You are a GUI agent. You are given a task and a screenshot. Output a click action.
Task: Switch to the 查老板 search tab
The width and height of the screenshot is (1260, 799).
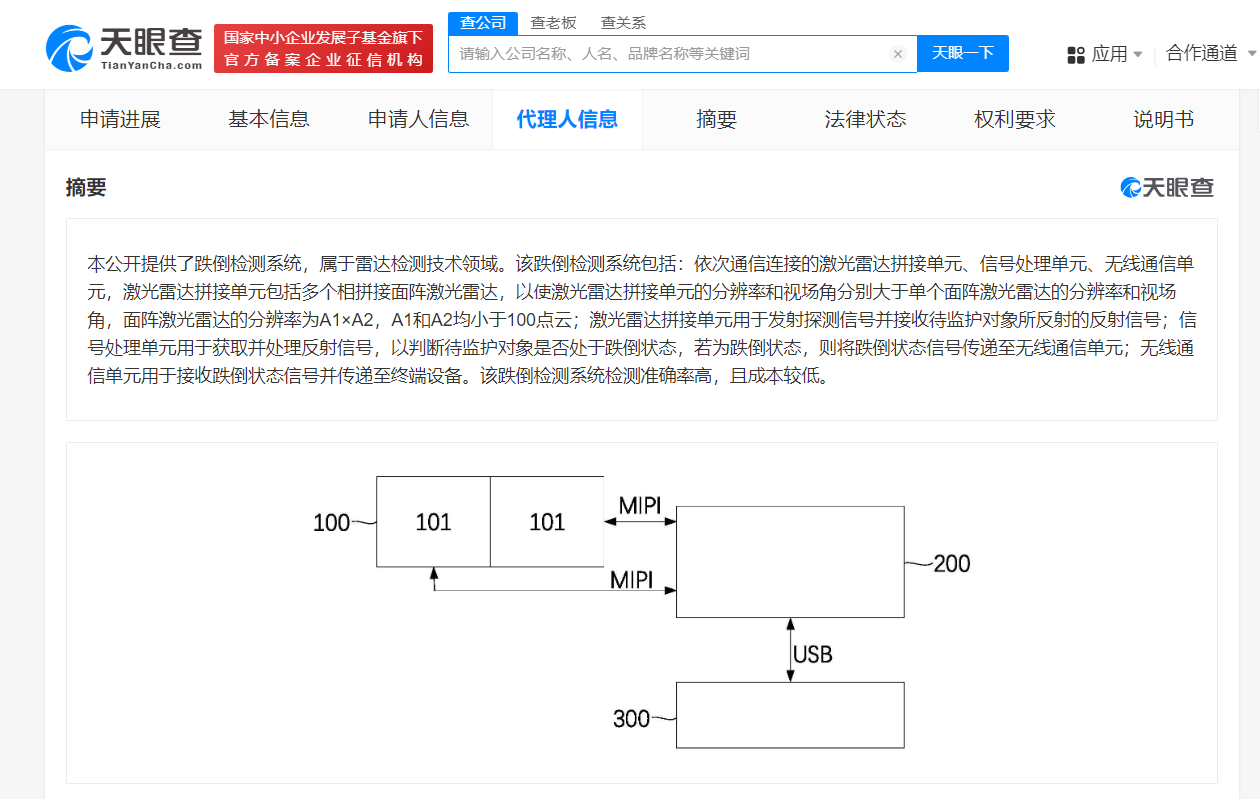tap(553, 22)
